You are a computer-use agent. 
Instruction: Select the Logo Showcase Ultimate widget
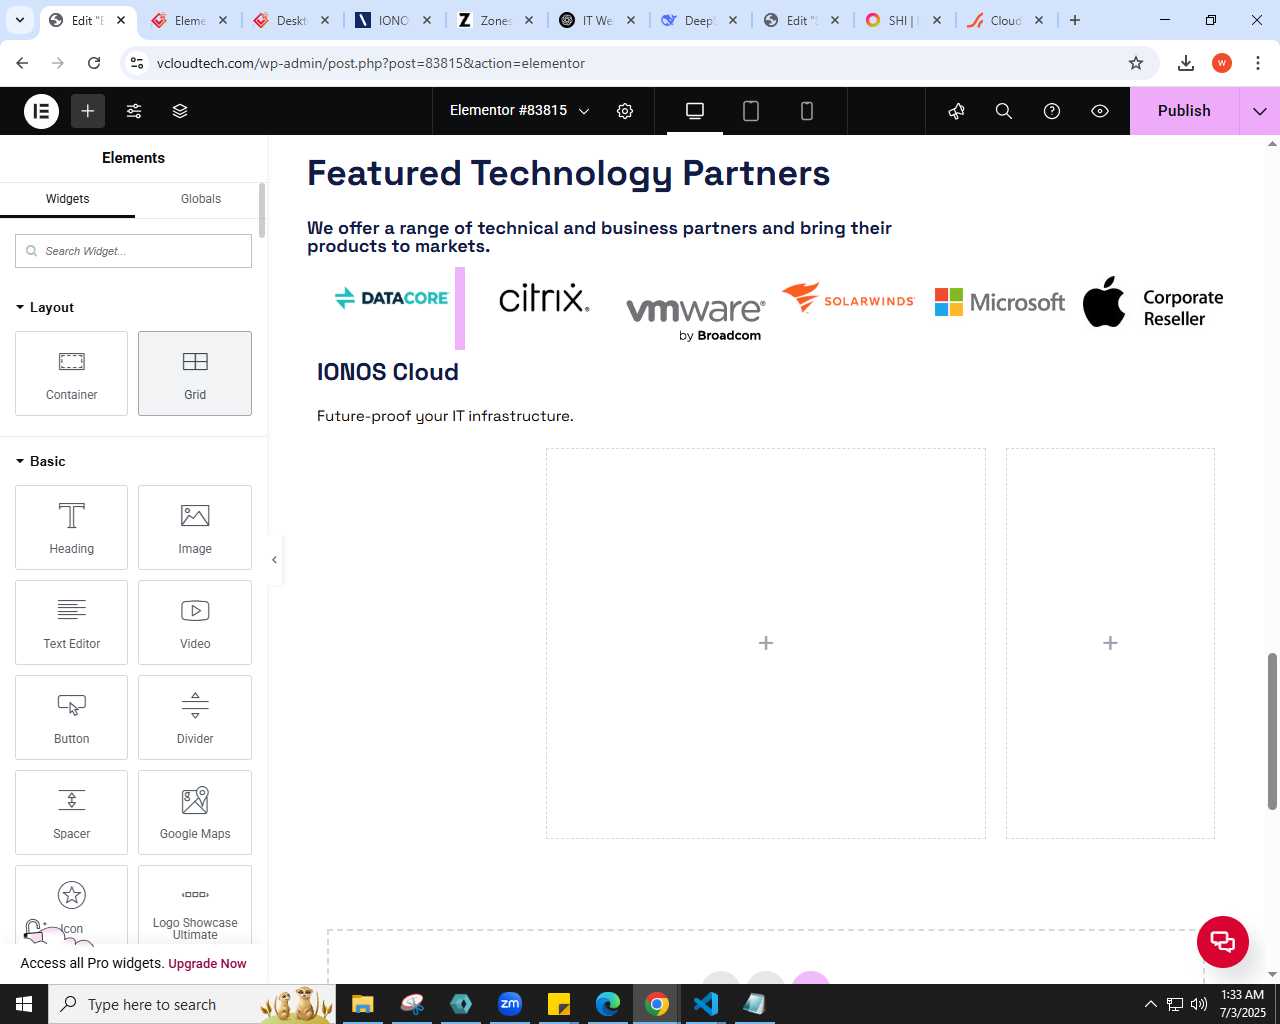pos(195,905)
